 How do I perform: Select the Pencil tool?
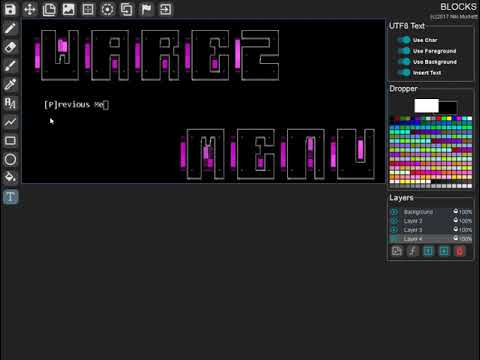(10, 28)
